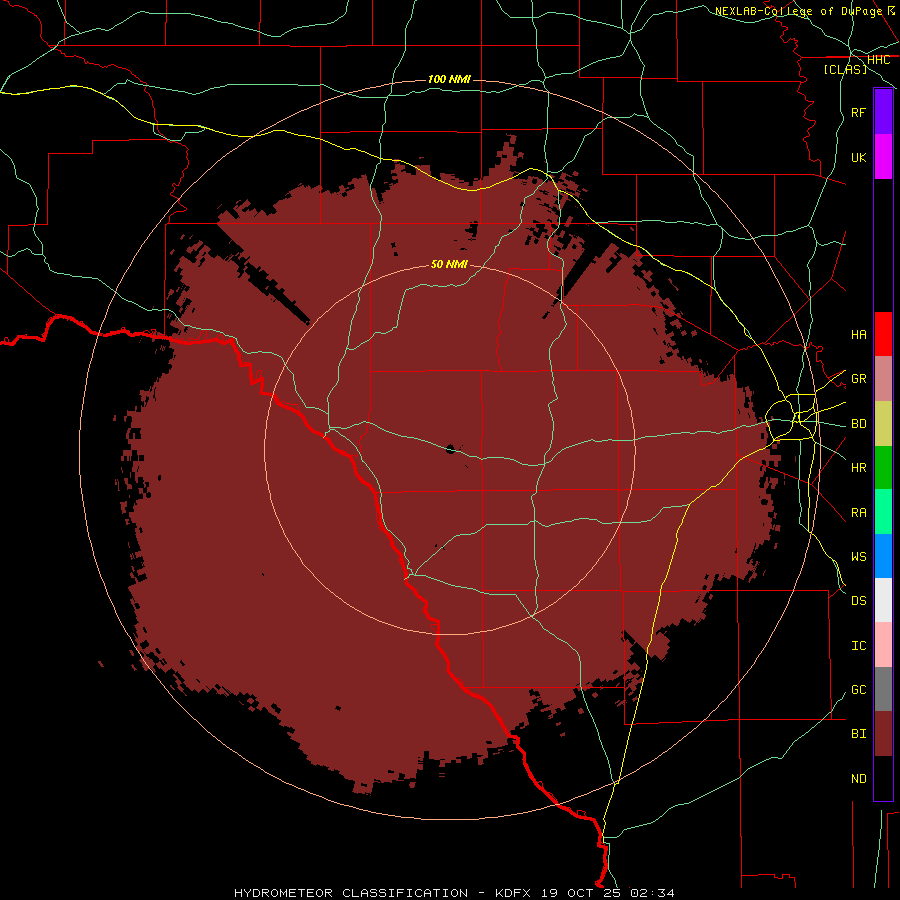
Task: Click the 'KDFX' station identifier
Action: pos(514,893)
